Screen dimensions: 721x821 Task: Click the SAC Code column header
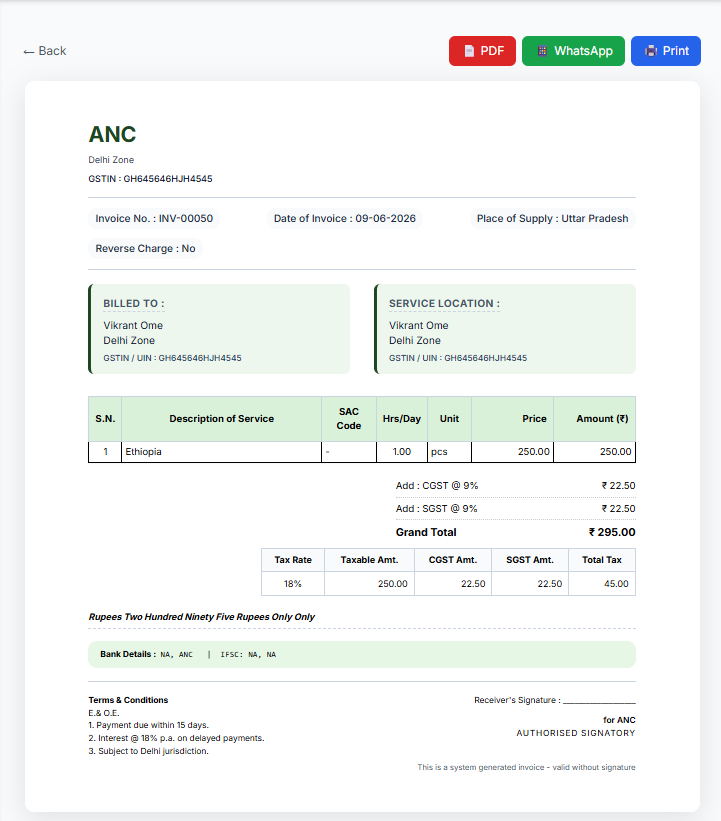point(349,419)
